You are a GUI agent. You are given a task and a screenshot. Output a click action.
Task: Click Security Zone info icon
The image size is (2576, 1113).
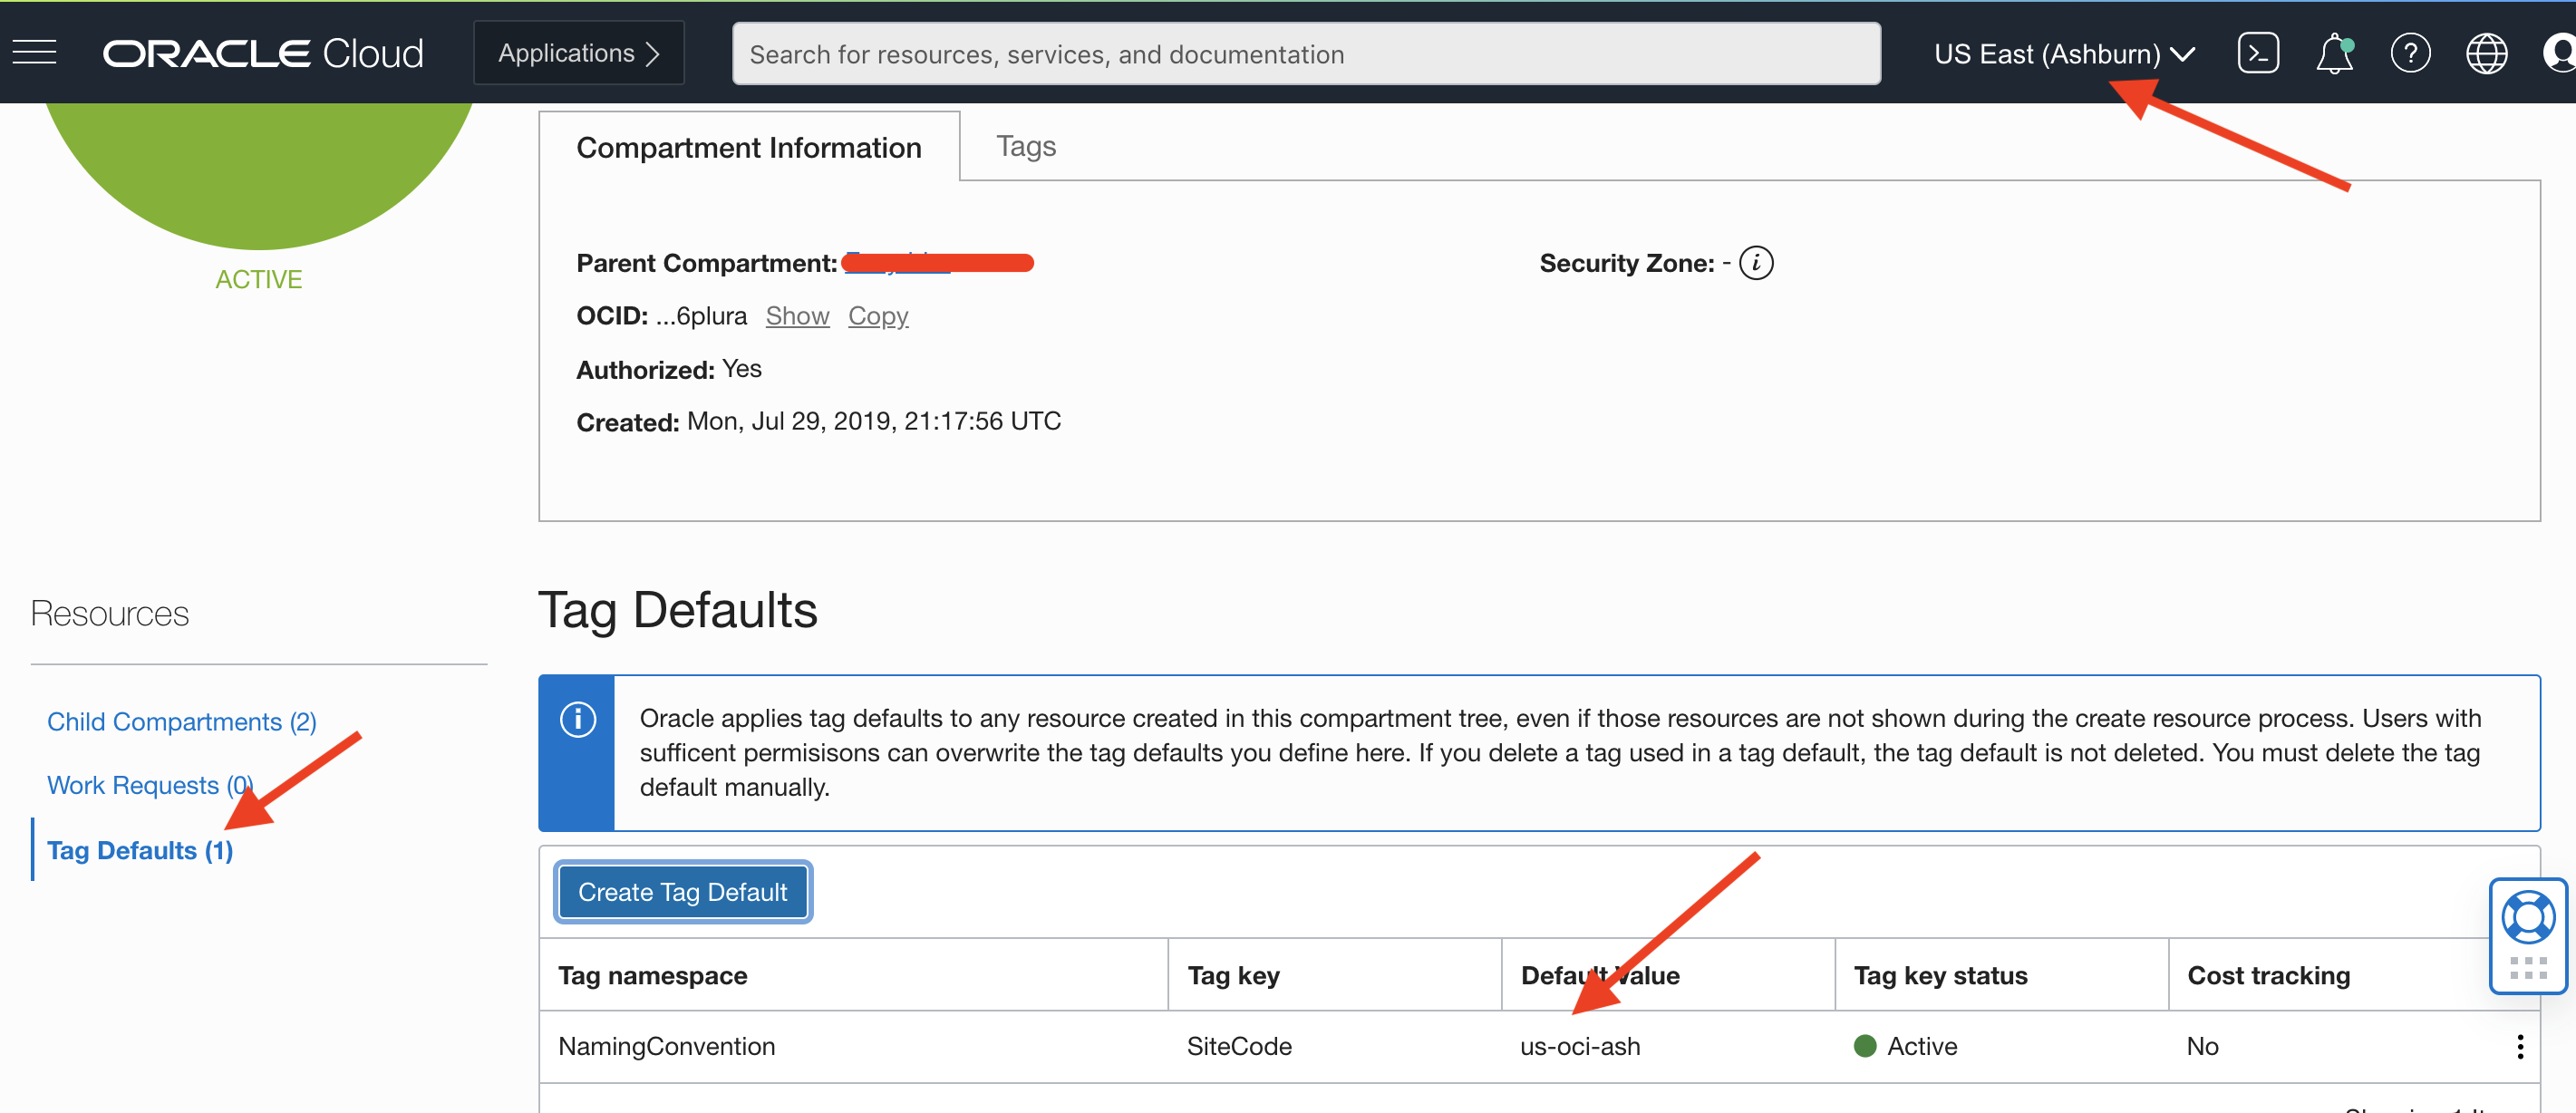click(x=1755, y=263)
